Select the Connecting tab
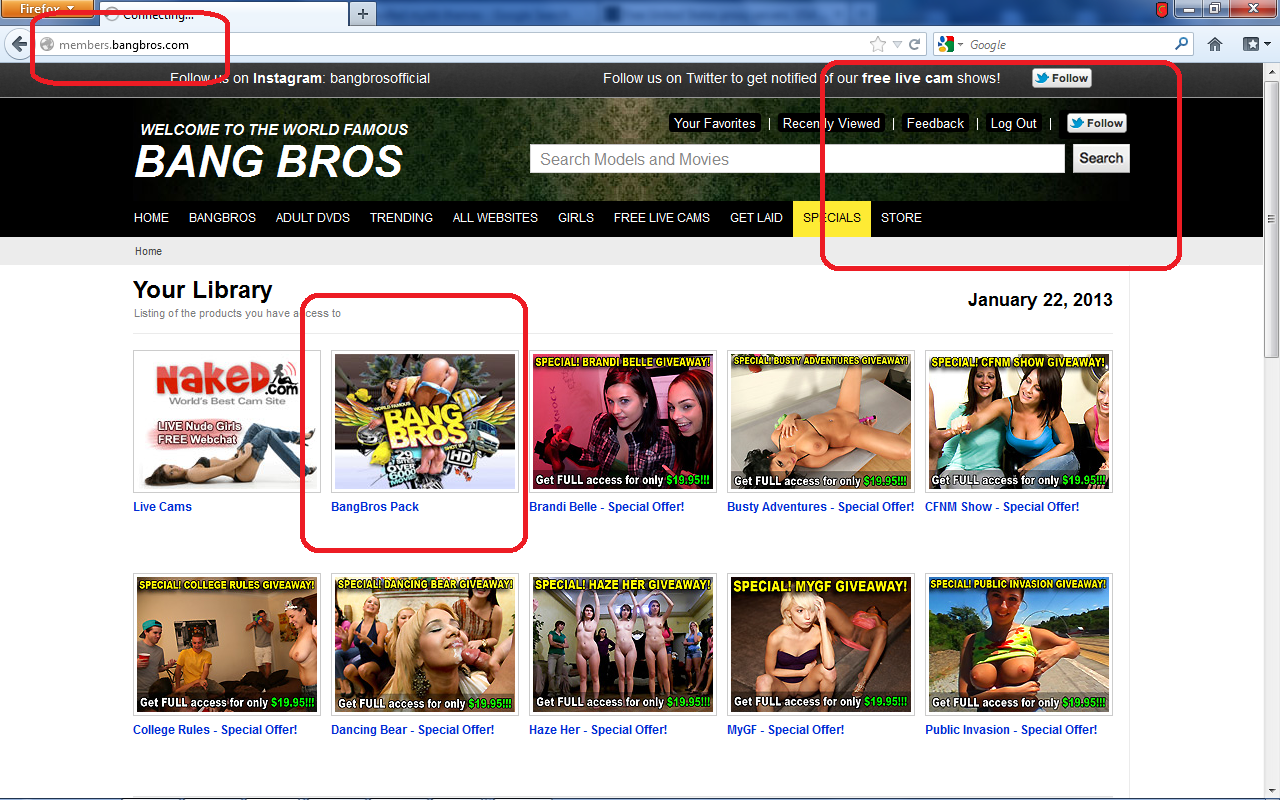This screenshot has height=800, width=1280. pos(223,15)
